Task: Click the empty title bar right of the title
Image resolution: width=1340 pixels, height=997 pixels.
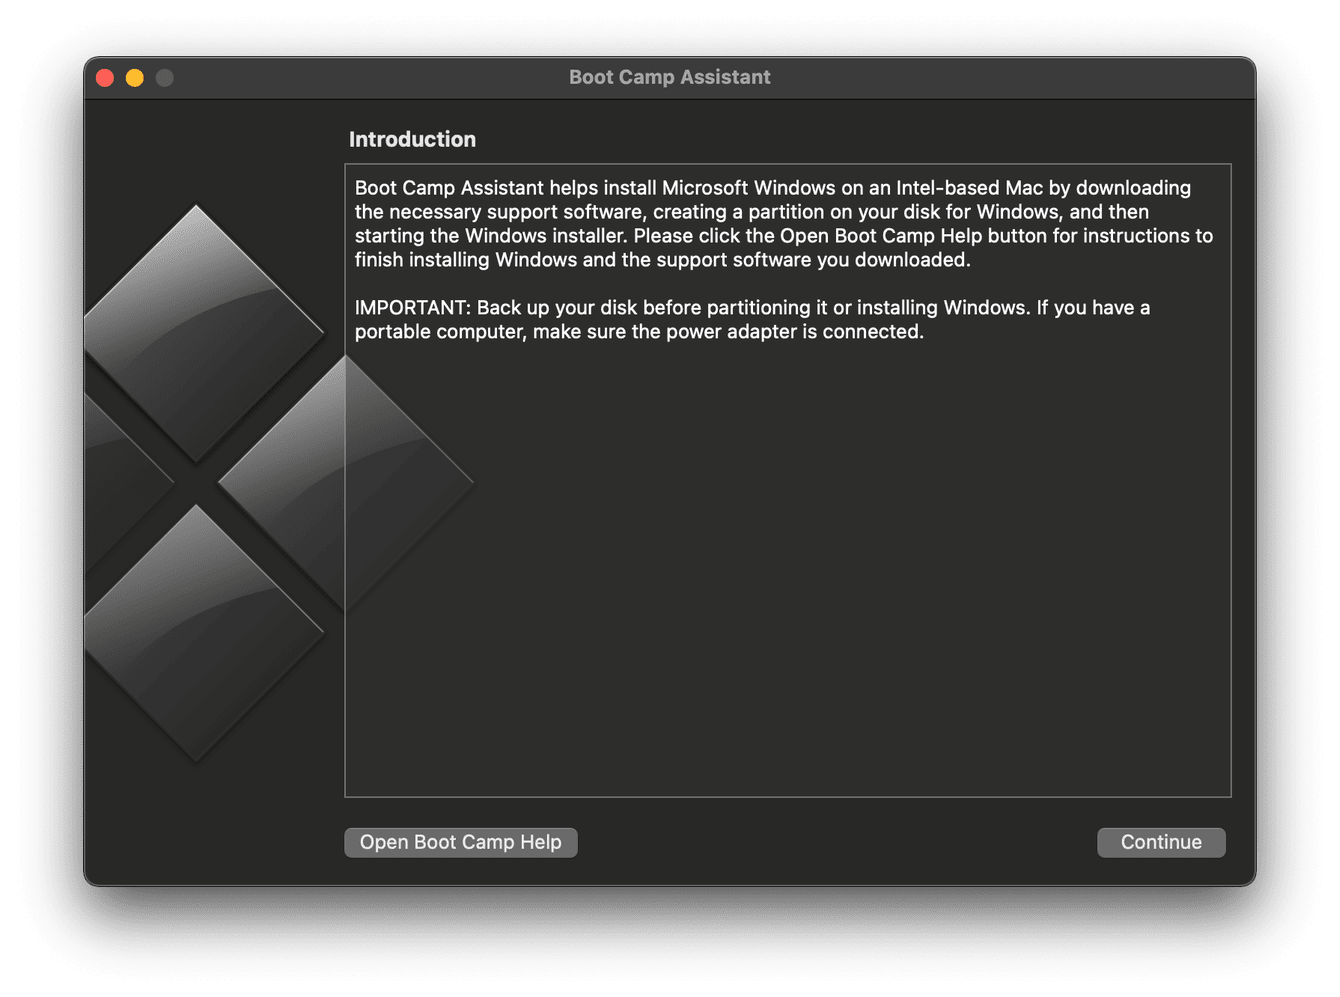Action: (x=1000, y=78)
